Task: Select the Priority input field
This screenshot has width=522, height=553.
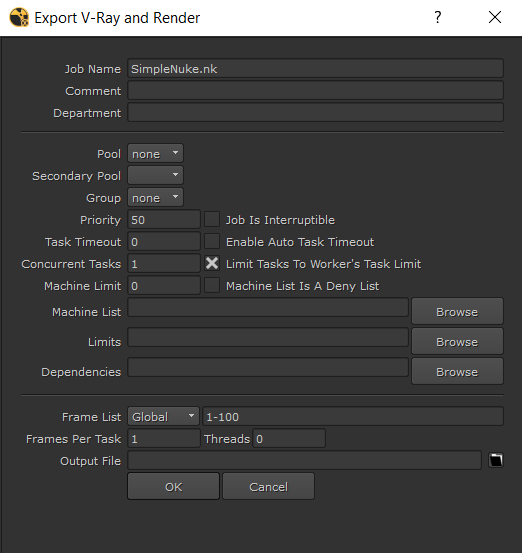Action: [x=164, y=219]
